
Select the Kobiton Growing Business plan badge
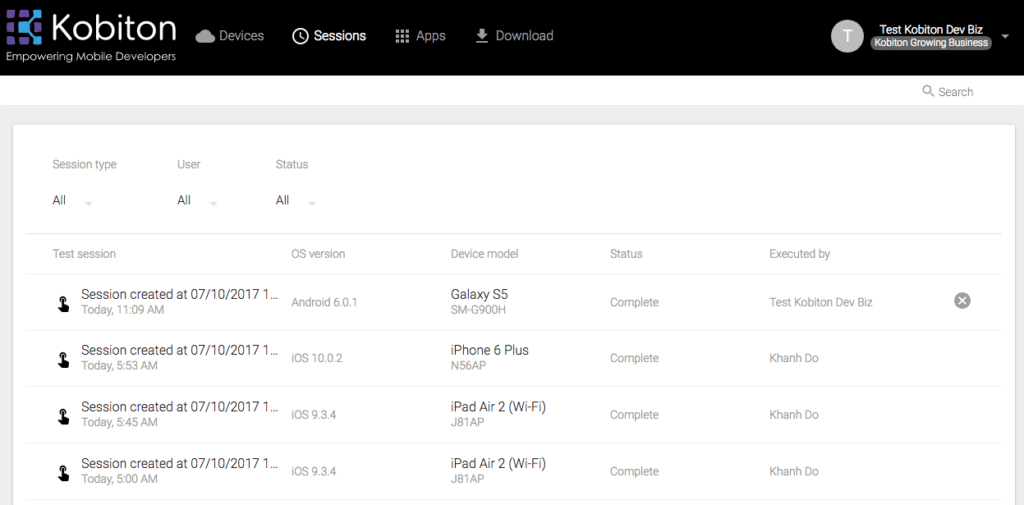pyautogui.click(x=931, y=43)
